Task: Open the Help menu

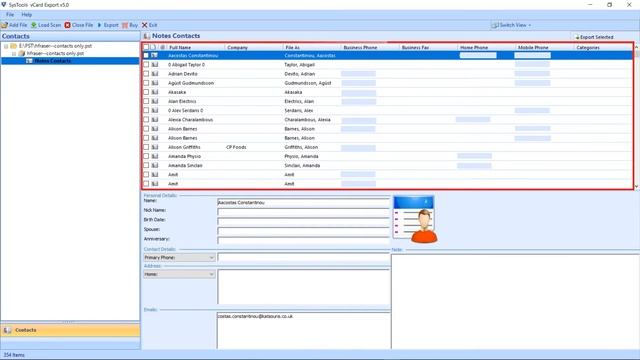Action: [27, 15]
